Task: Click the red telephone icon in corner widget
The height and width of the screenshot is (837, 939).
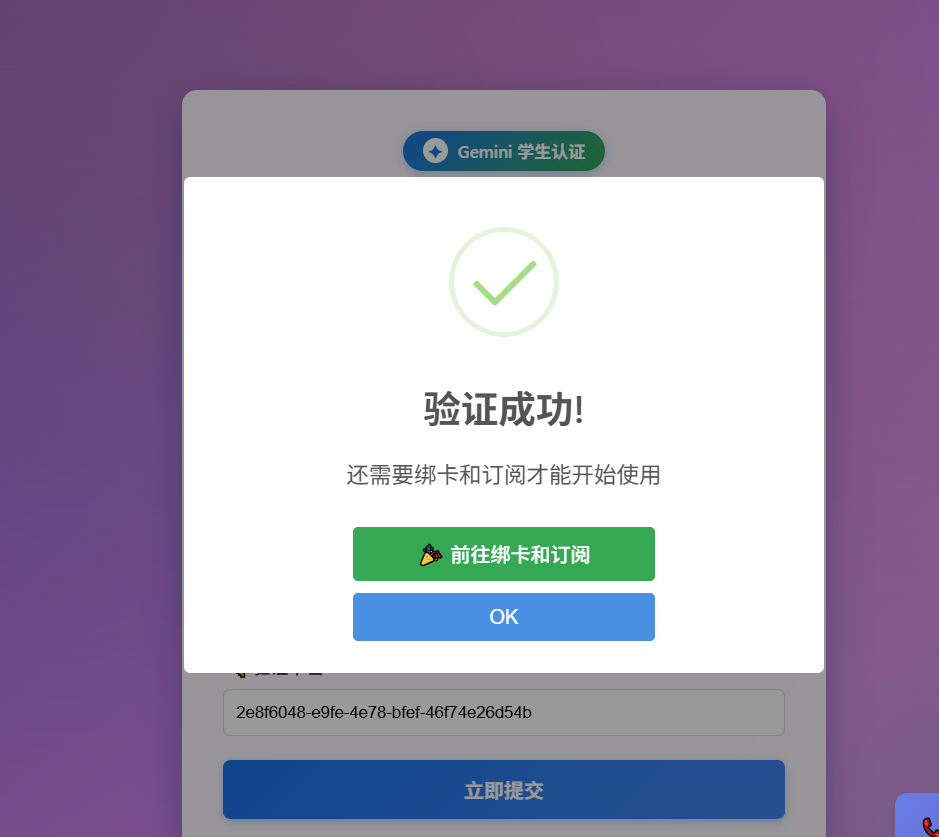Action: 930,827
